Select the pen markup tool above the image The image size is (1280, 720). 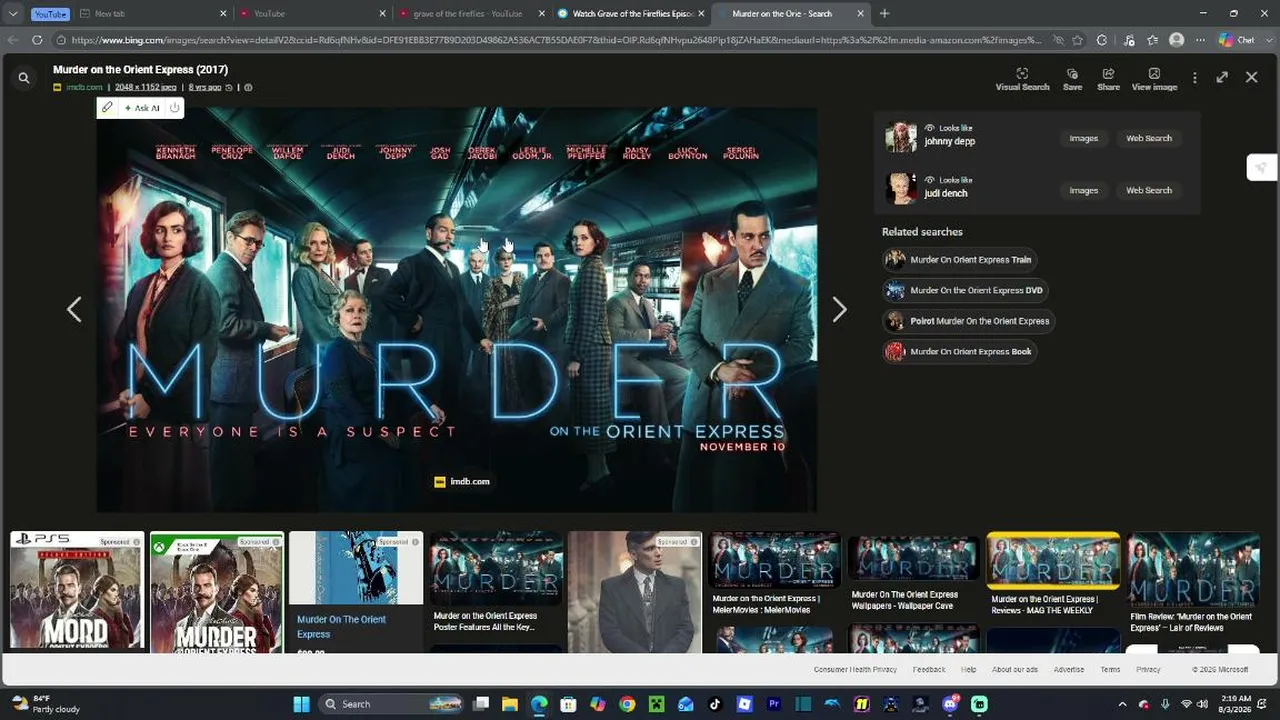click(x=107, y=108)
